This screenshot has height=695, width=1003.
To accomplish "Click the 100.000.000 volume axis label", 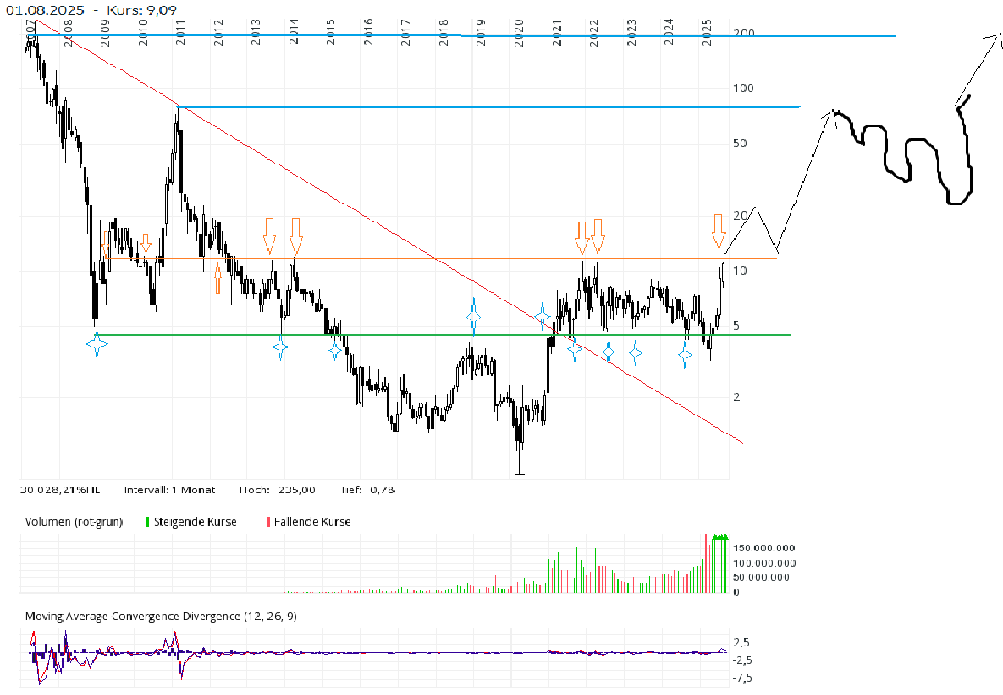I will coord(764,563).
